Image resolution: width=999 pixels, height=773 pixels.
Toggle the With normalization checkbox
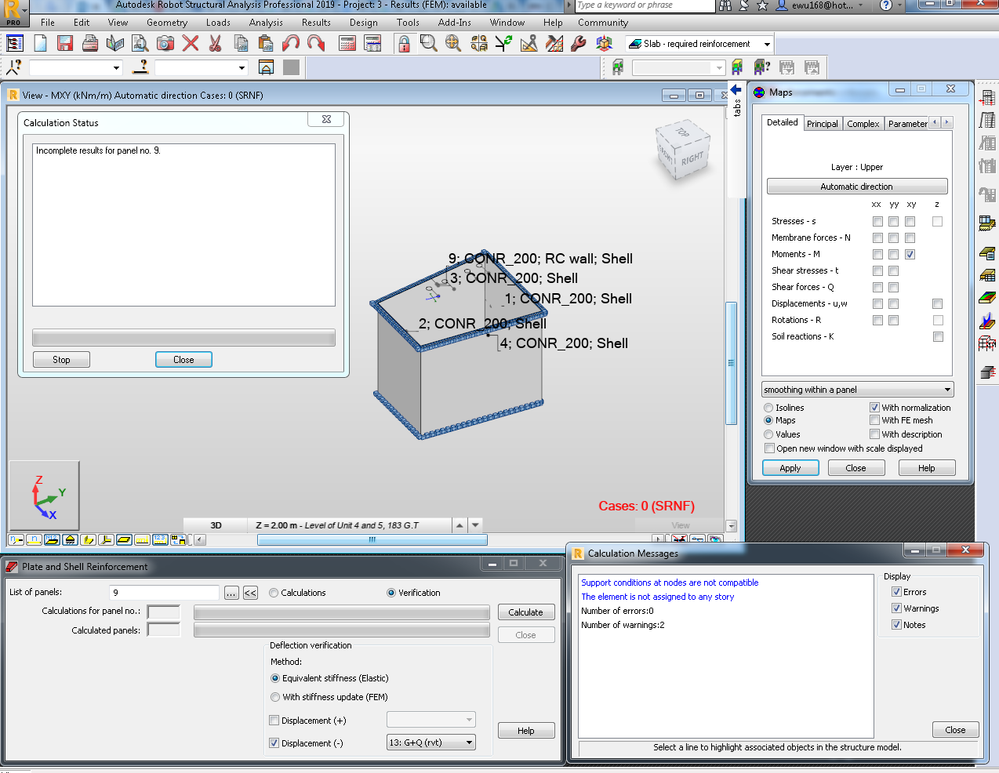pyautogui.click(x=875, y=407)
